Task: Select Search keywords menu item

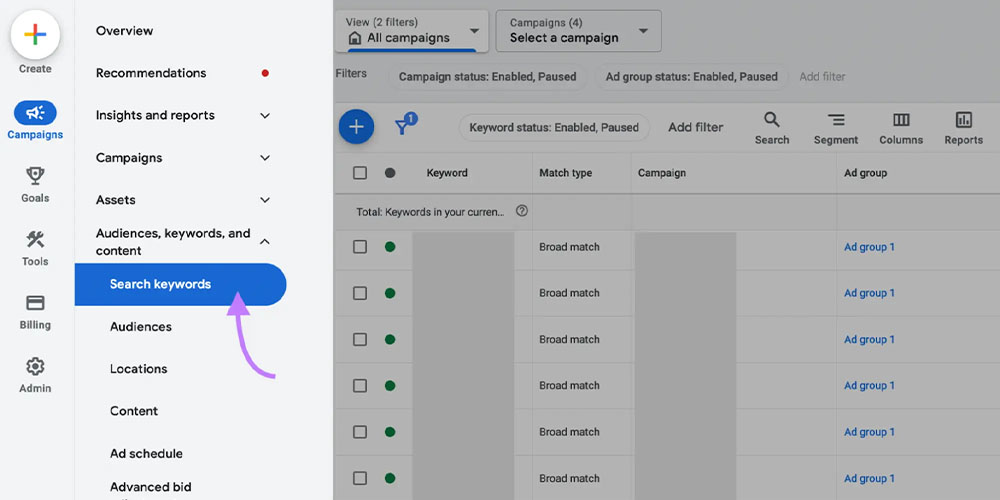Action: tap(180, 284)
